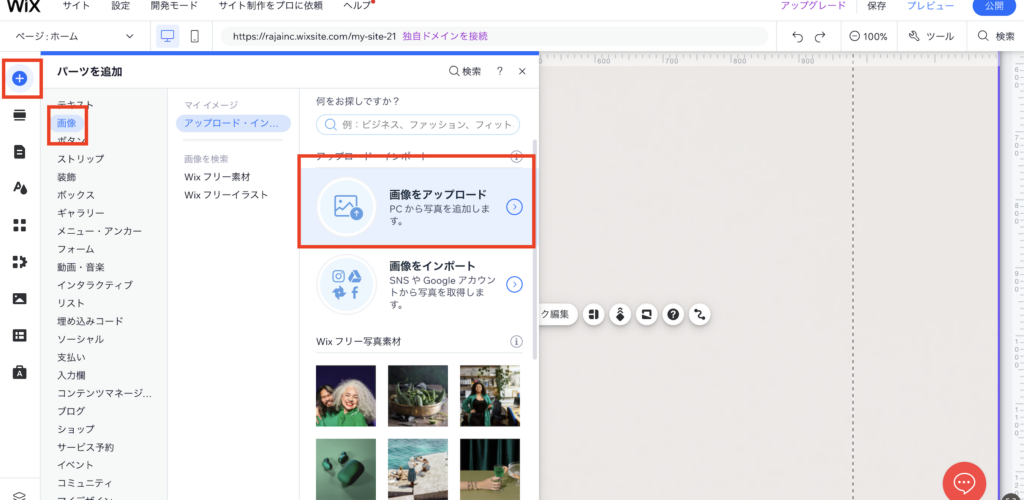Screen dimensions: 1024x500
Task: Click the panel vertical scrollbar
Action: (x=536, y=248)
